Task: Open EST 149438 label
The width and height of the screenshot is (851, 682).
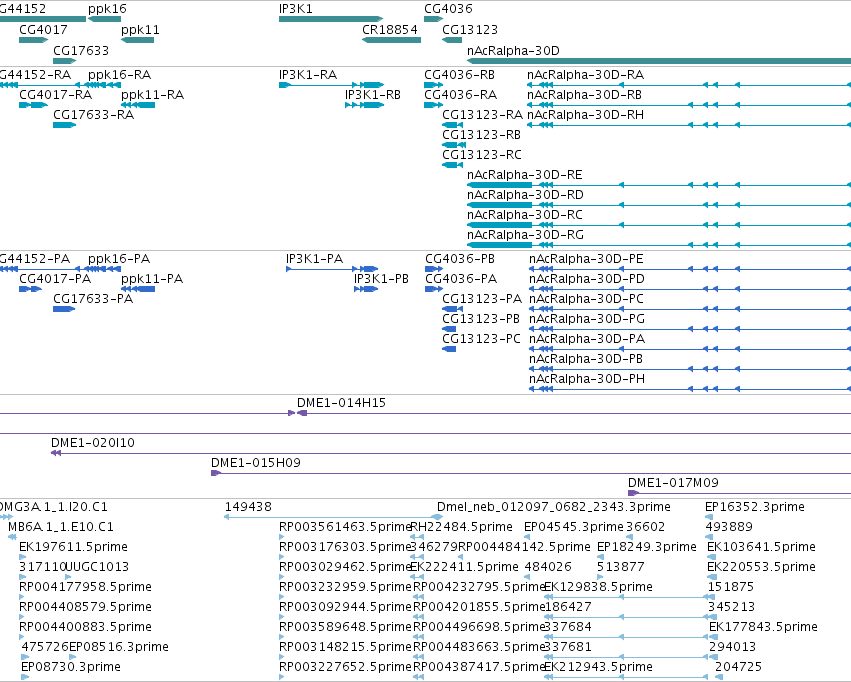Action: (x=248, y=507)
